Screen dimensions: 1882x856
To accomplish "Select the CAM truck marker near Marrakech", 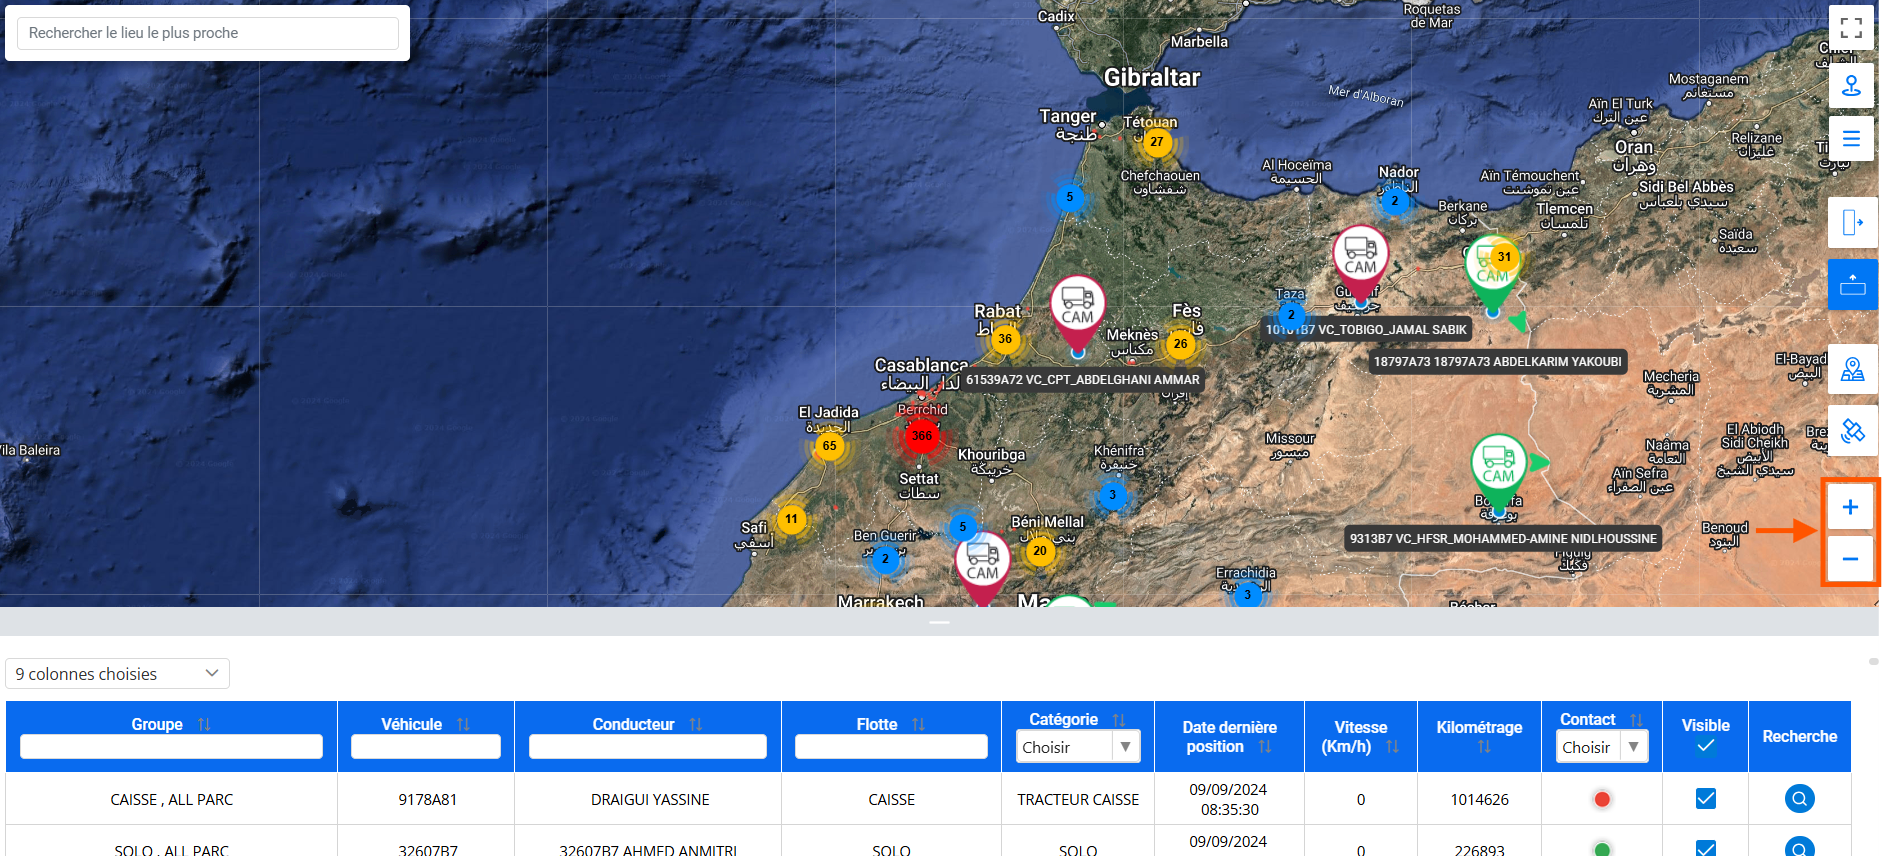I will pyautogui.click(x=982, y=567).
